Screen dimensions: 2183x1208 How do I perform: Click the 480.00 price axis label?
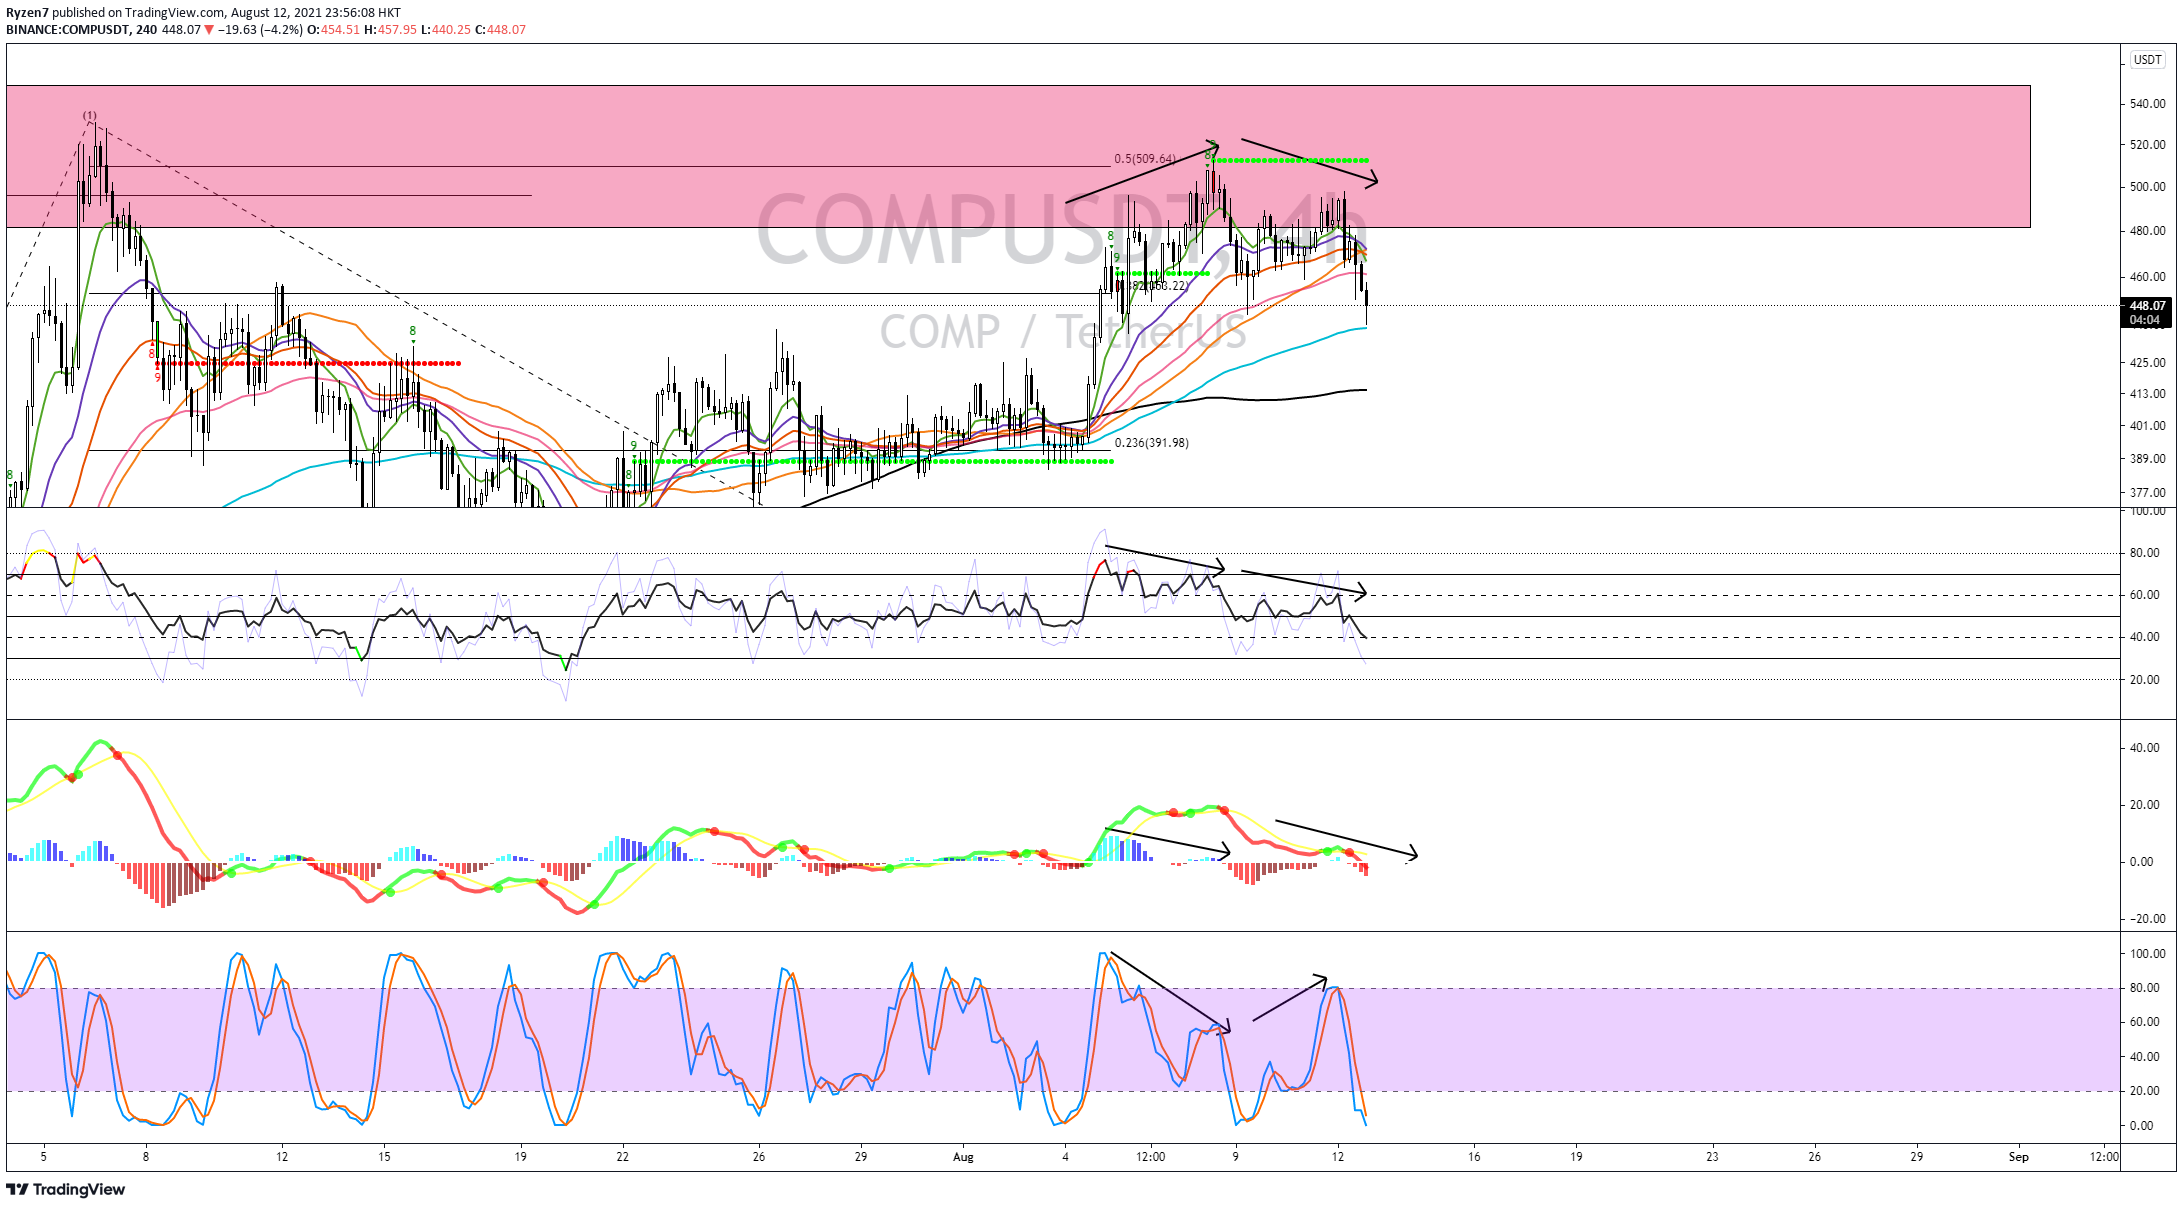pos(2148,231)
